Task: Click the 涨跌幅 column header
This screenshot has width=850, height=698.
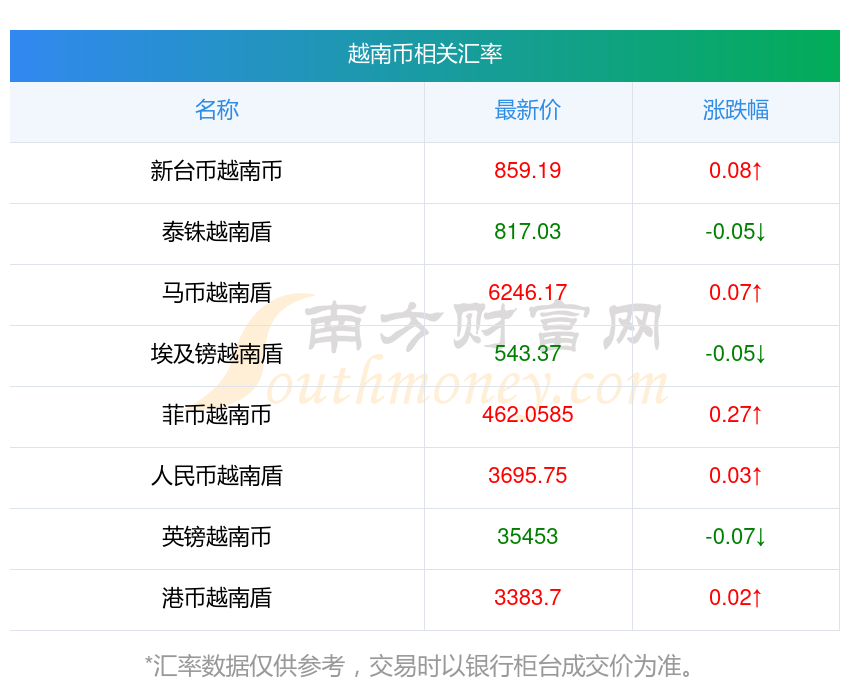Action: tap(736, 110)
